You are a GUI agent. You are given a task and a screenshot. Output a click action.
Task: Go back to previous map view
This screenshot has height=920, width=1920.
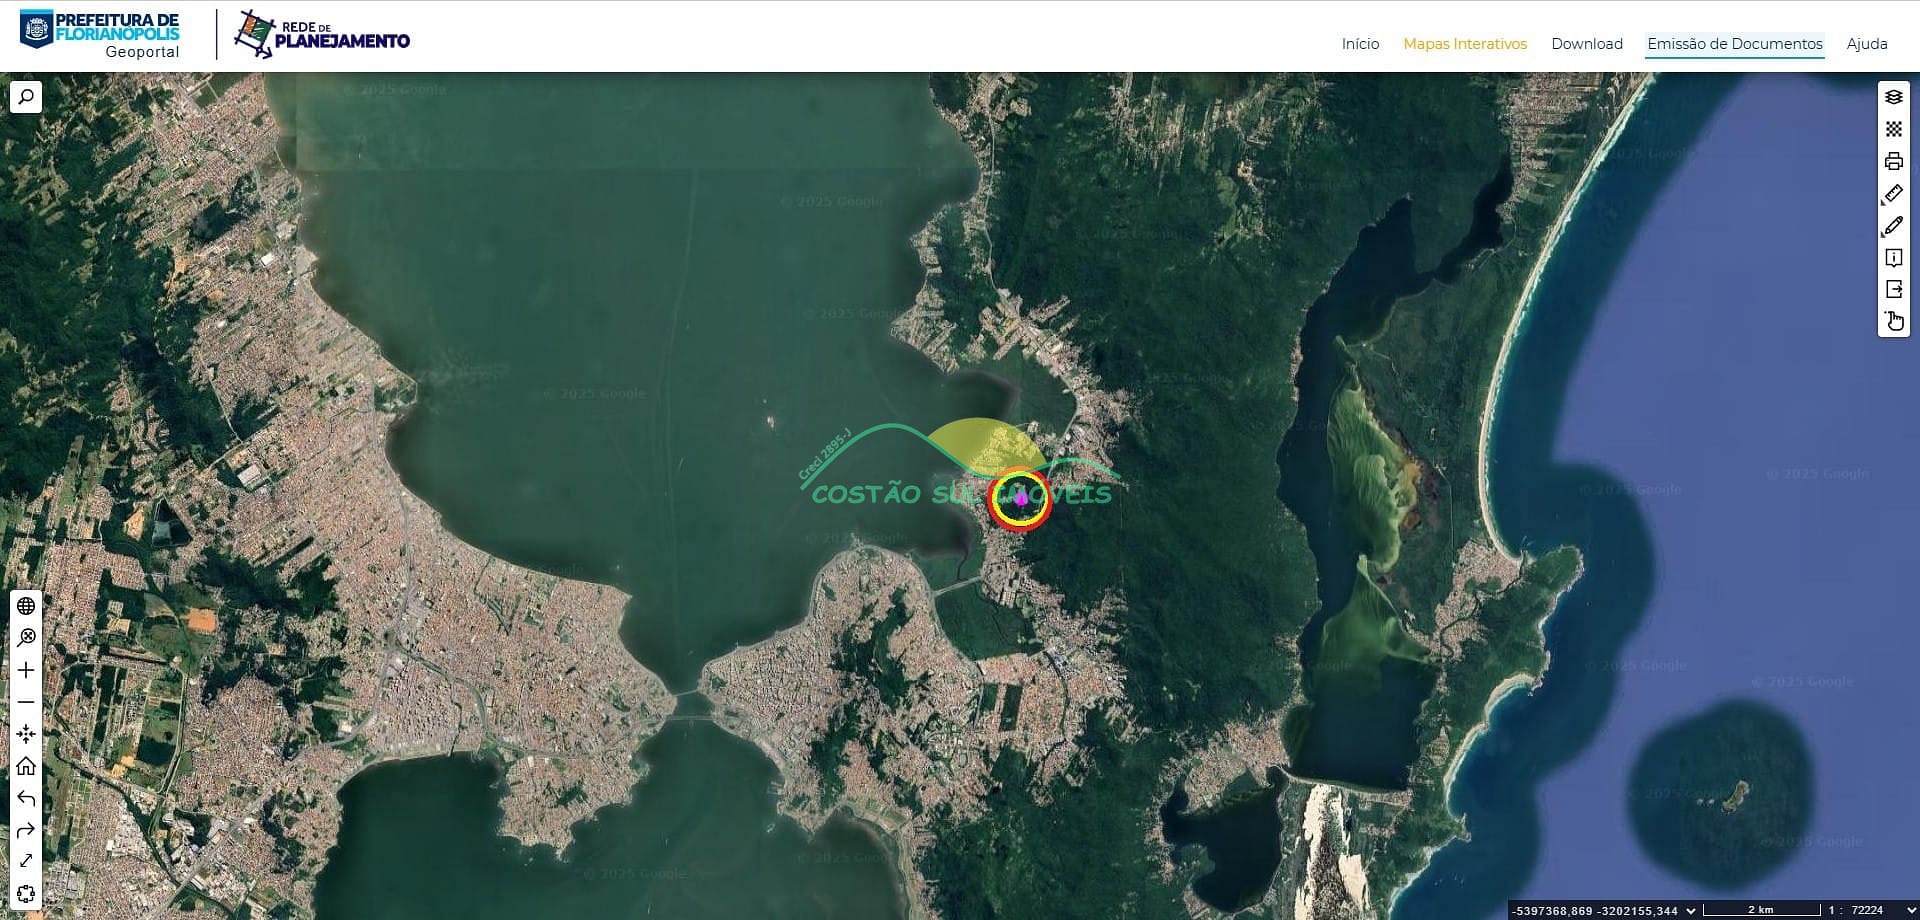coord(26,798)
